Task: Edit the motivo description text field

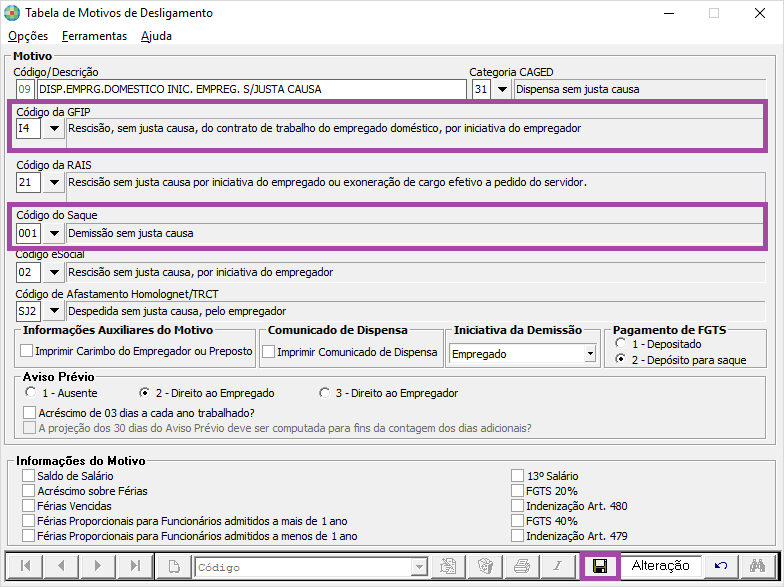Action: [x=251, y=89]
